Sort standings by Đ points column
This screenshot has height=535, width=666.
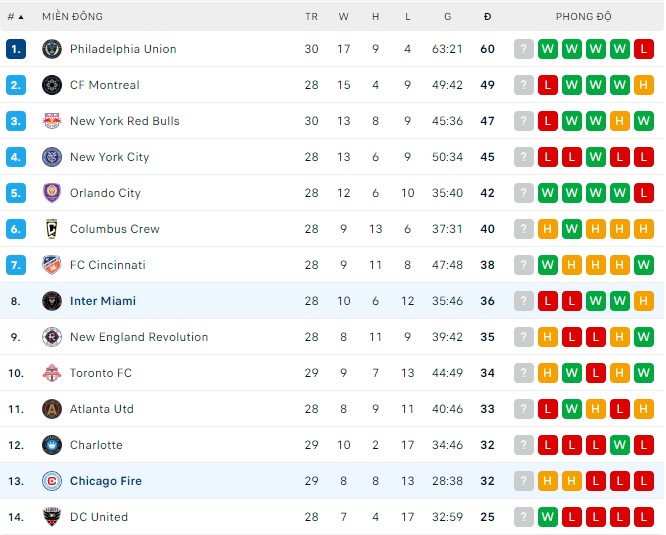point(487,16)
